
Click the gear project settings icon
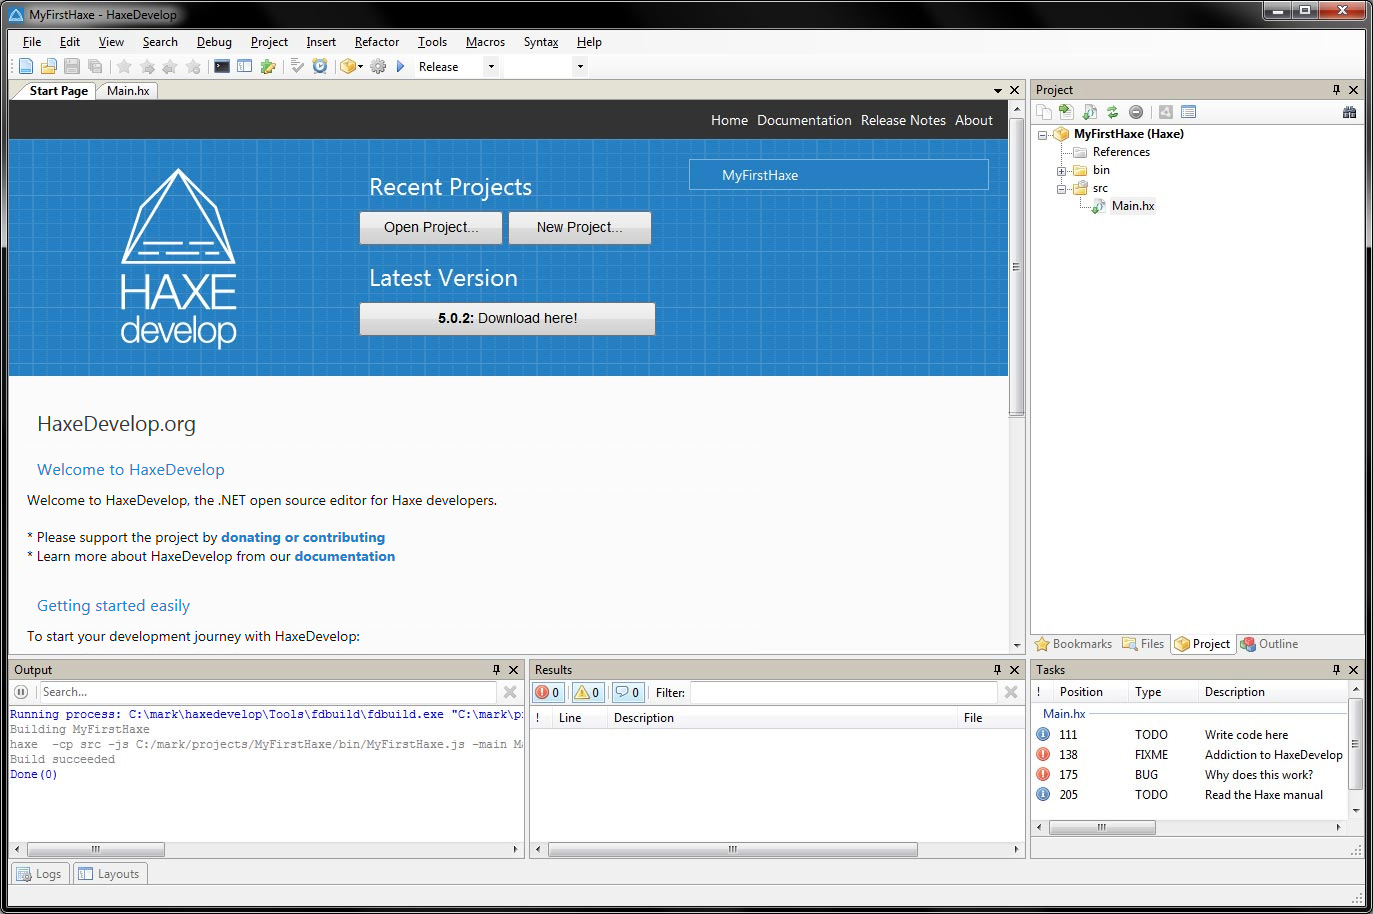378,66
